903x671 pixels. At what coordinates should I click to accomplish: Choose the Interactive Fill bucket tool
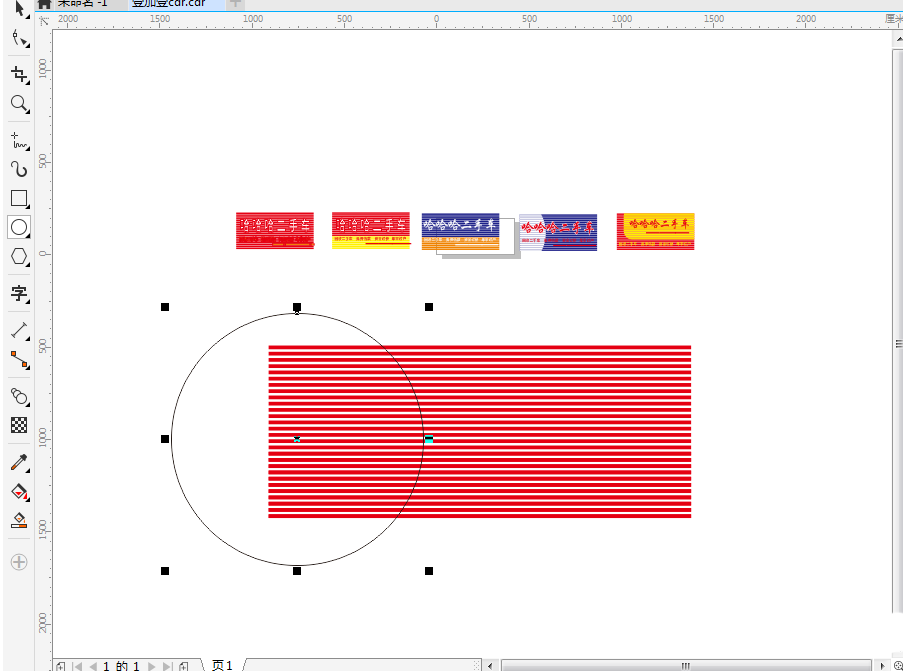19,492
